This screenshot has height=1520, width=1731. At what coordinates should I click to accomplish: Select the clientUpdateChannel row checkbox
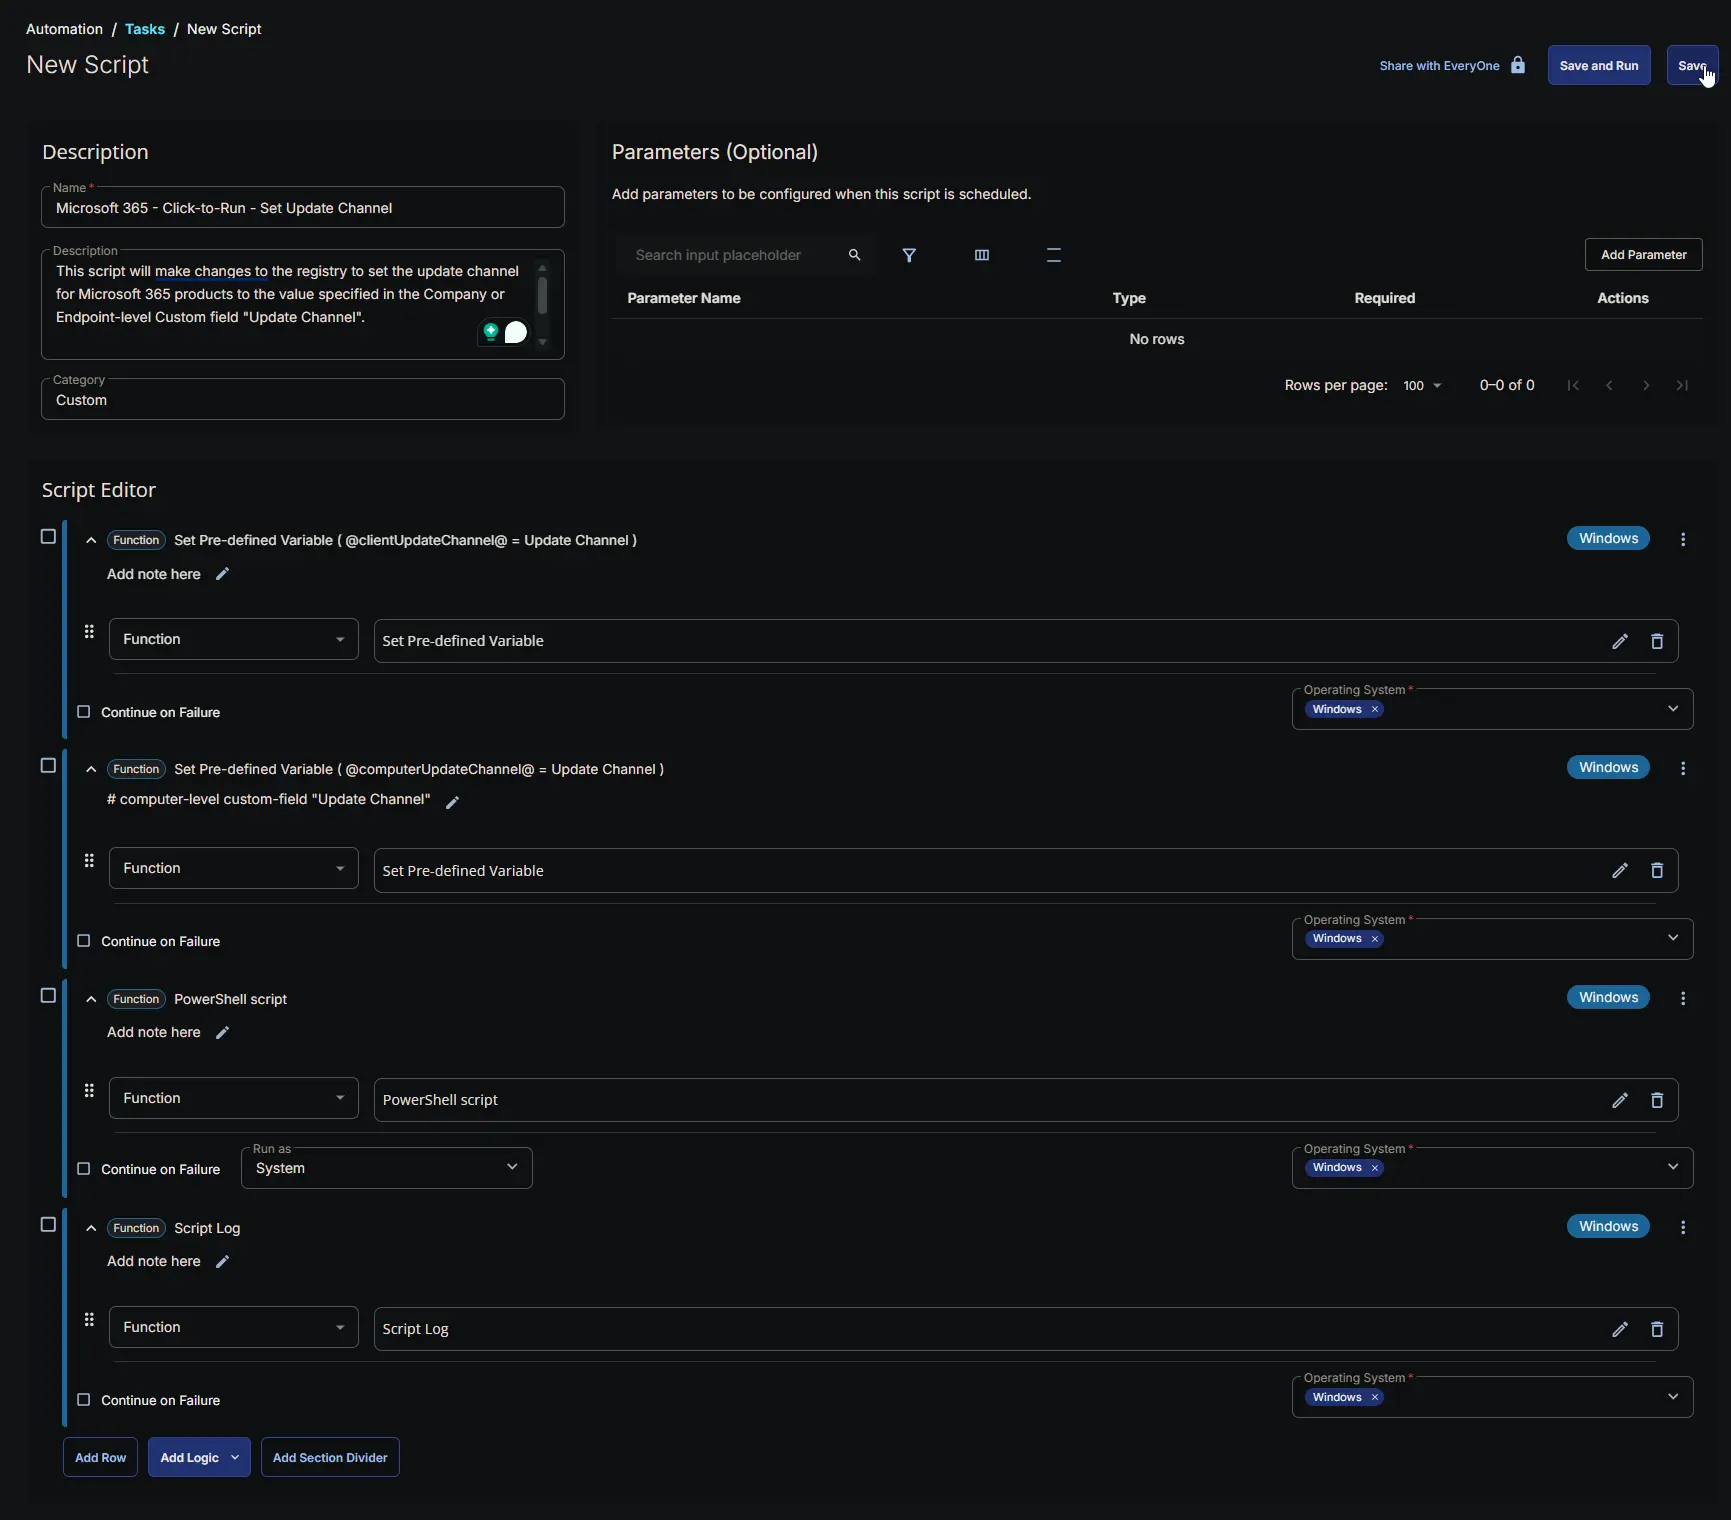tap(48, 537)
